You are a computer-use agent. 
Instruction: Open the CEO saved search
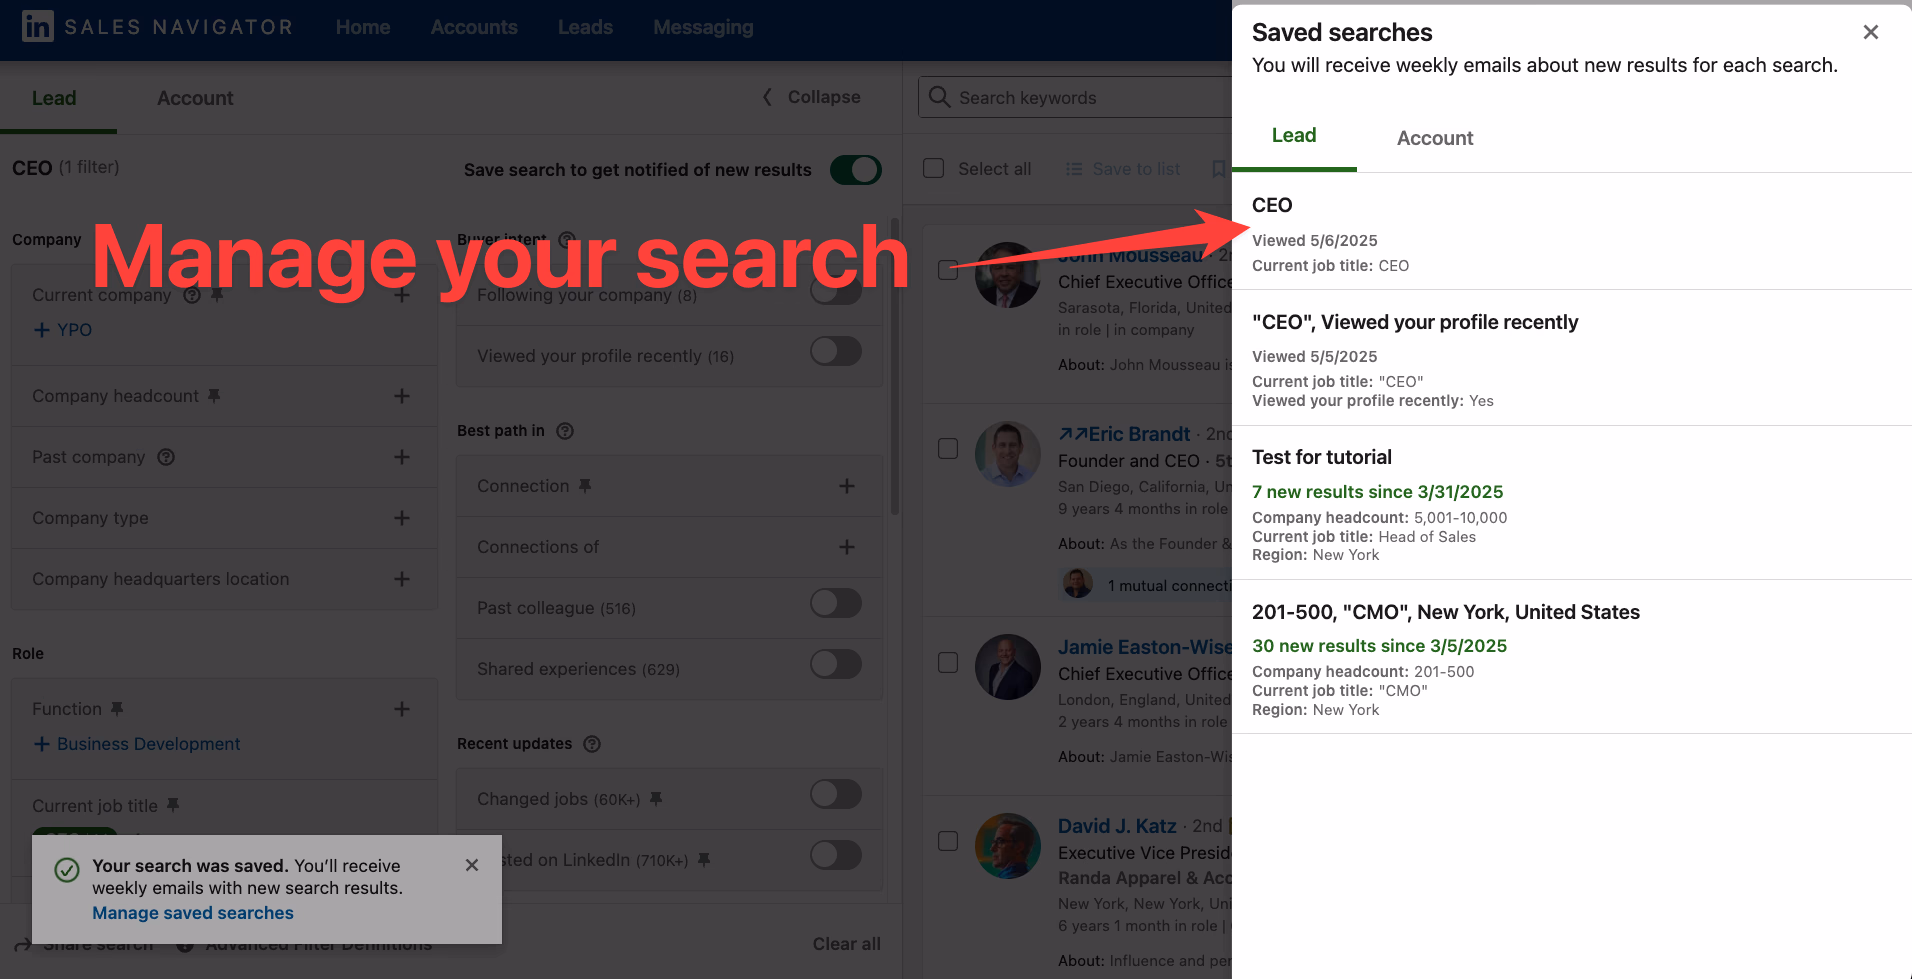(x=1272, y=205)
